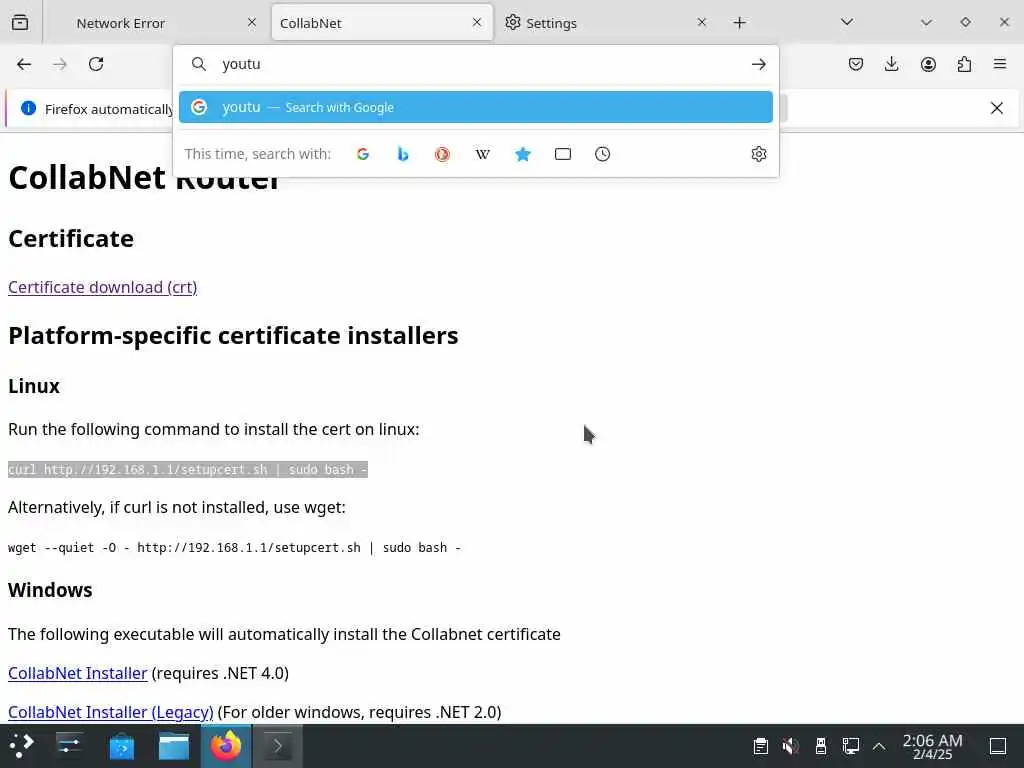
Task: Click the highlighted curl command text
Action: pyautogui.click(x=188, y=470)
